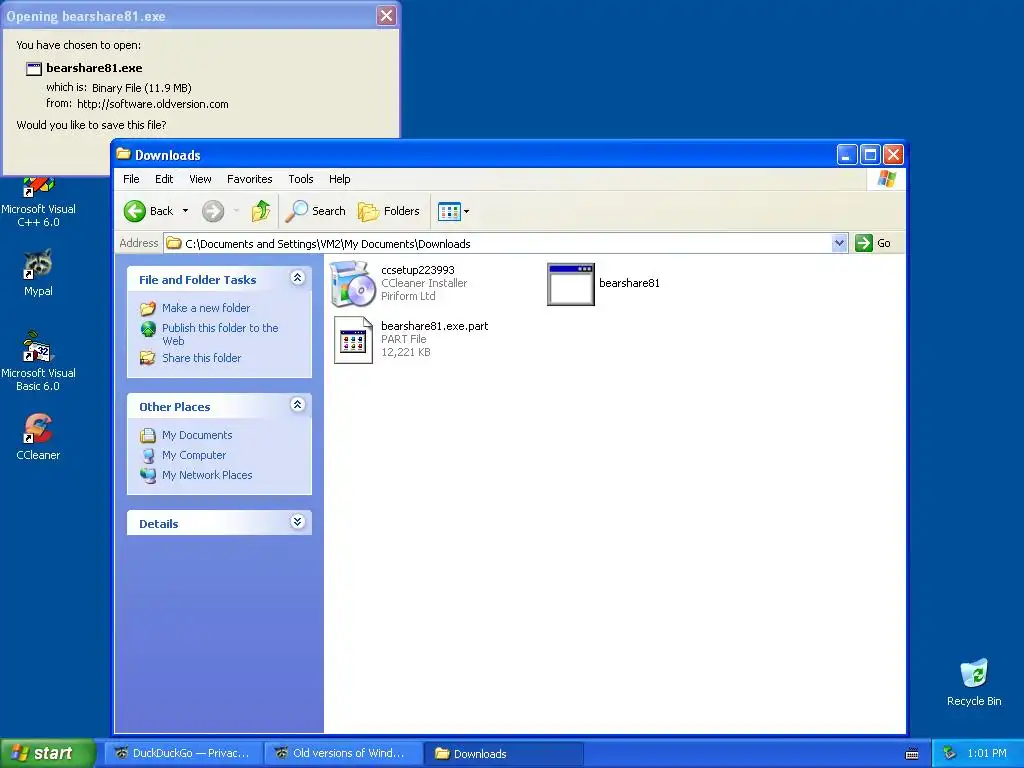1024x768 pixels.
Task: Select the ccsetup223993 installer icon
Action: pyautogui.click(x=353, y=283)
